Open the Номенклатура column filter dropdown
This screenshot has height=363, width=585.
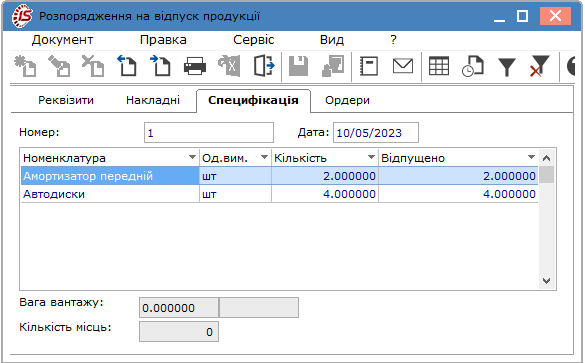(x=193, y=157)
